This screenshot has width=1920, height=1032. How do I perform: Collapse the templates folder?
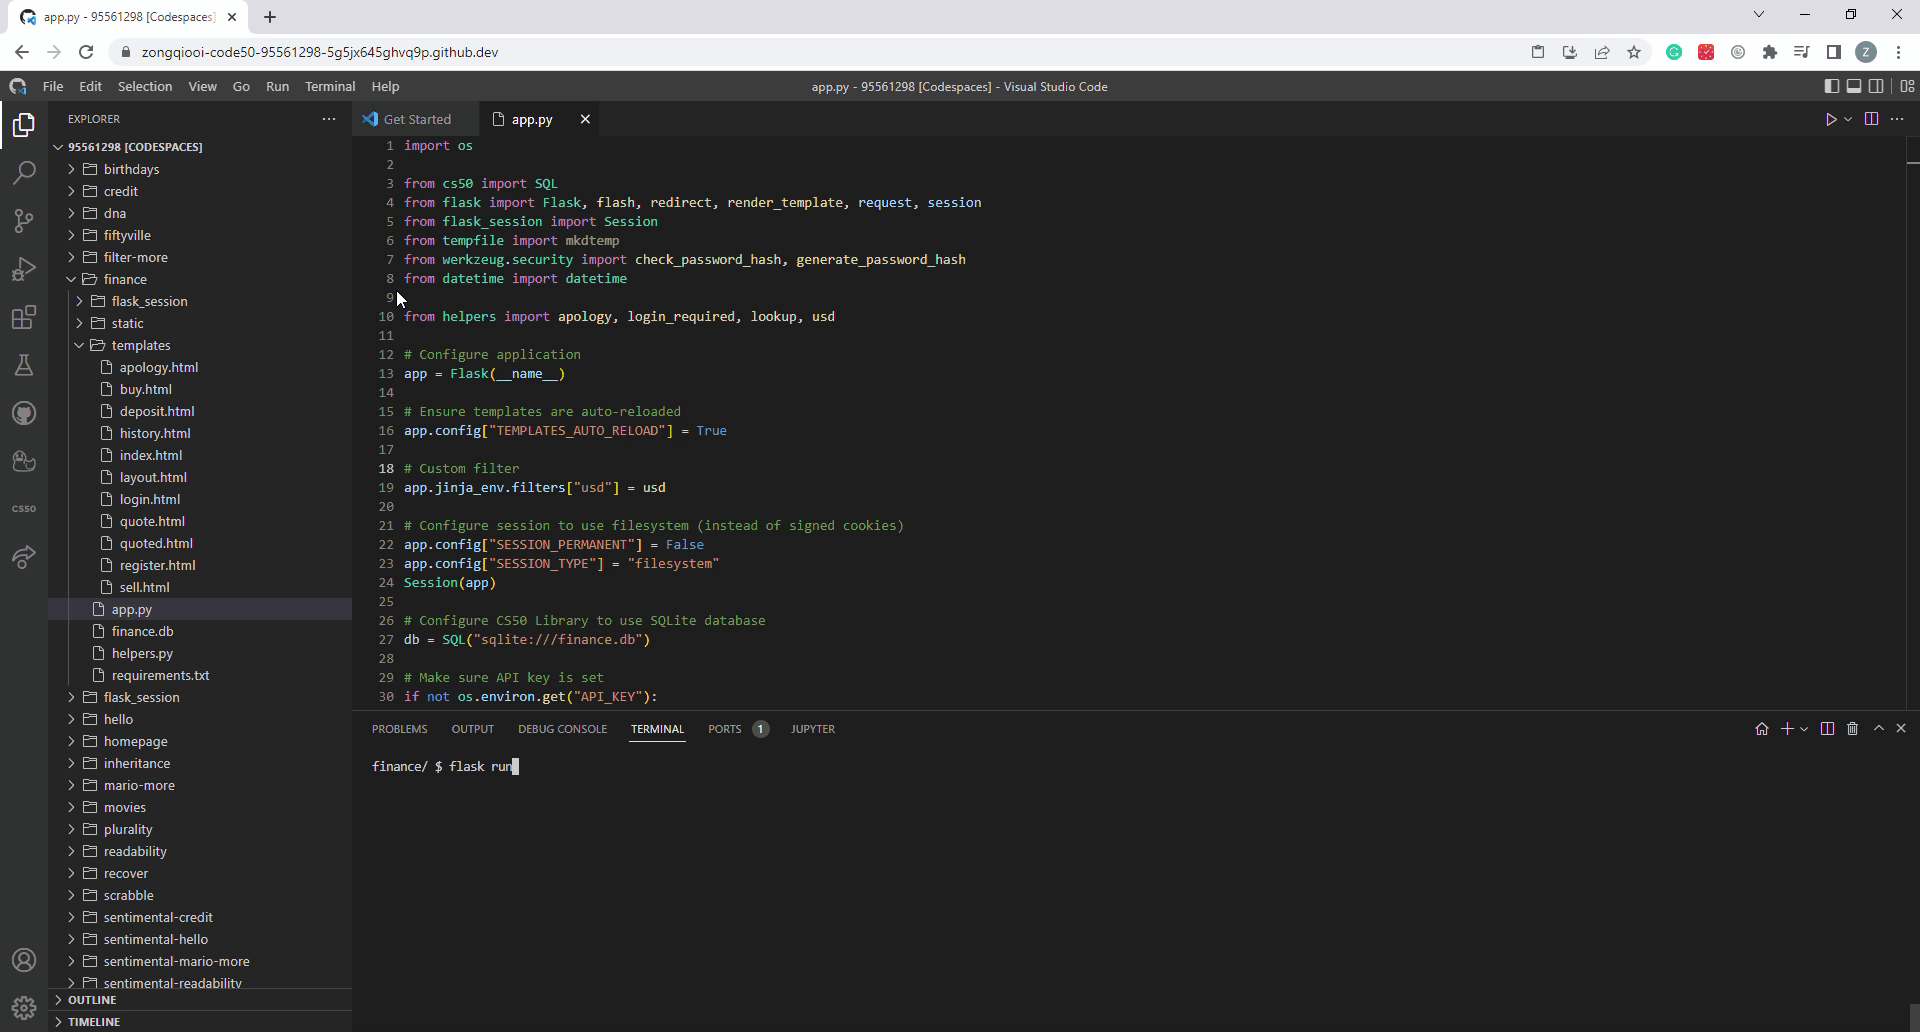(x=79, y=345)
